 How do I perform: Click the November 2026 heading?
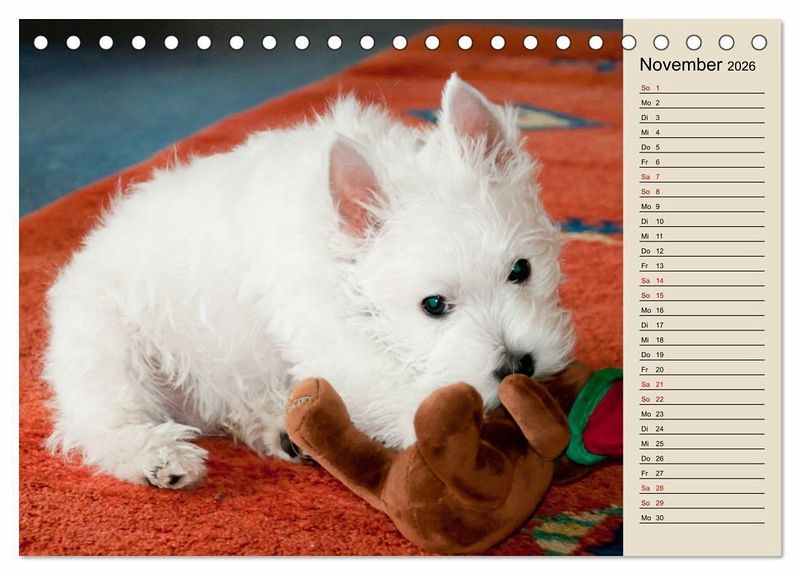coord(697,65)
